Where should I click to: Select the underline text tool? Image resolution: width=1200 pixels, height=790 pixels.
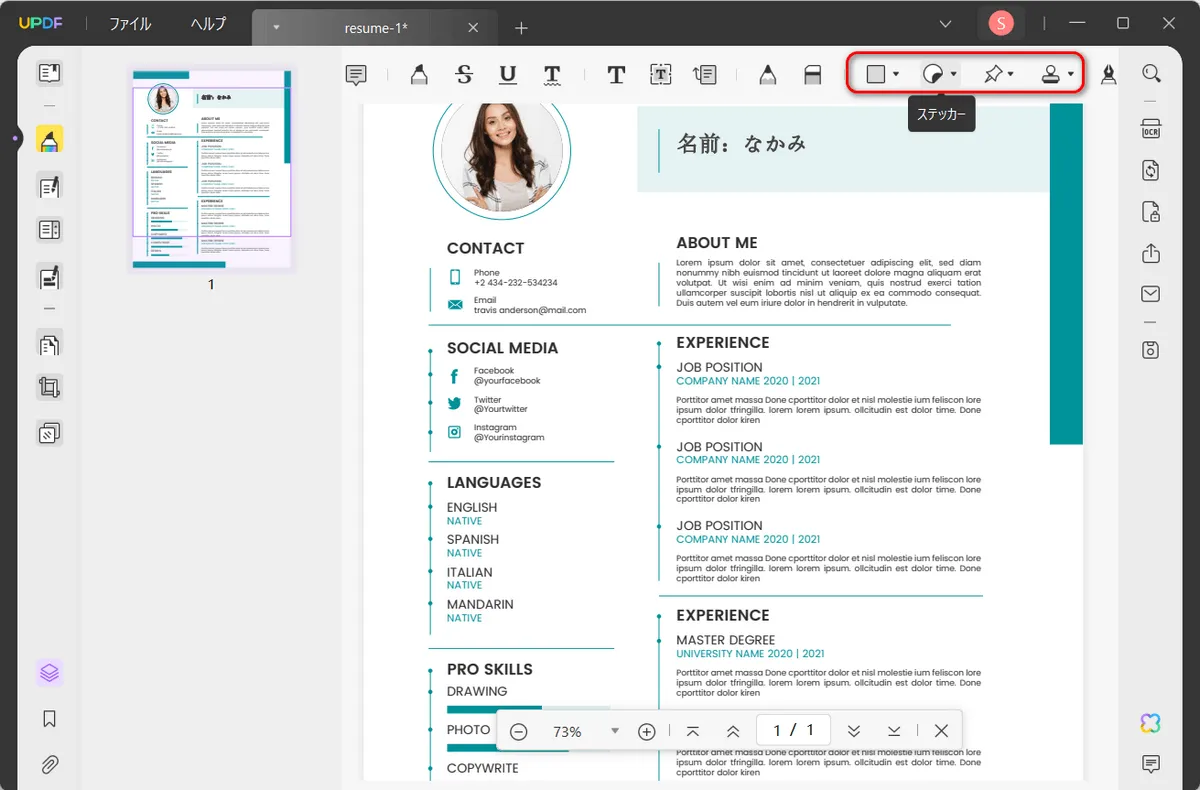tap(508, 74)
